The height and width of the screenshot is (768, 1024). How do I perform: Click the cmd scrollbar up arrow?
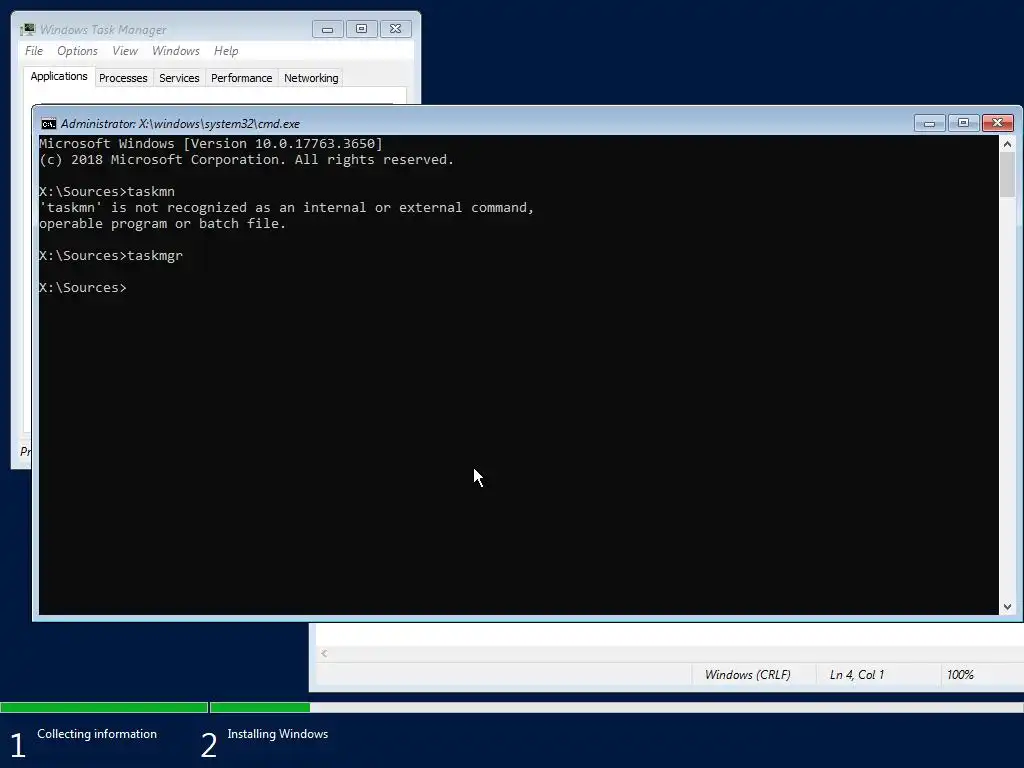pos(1007,144)
